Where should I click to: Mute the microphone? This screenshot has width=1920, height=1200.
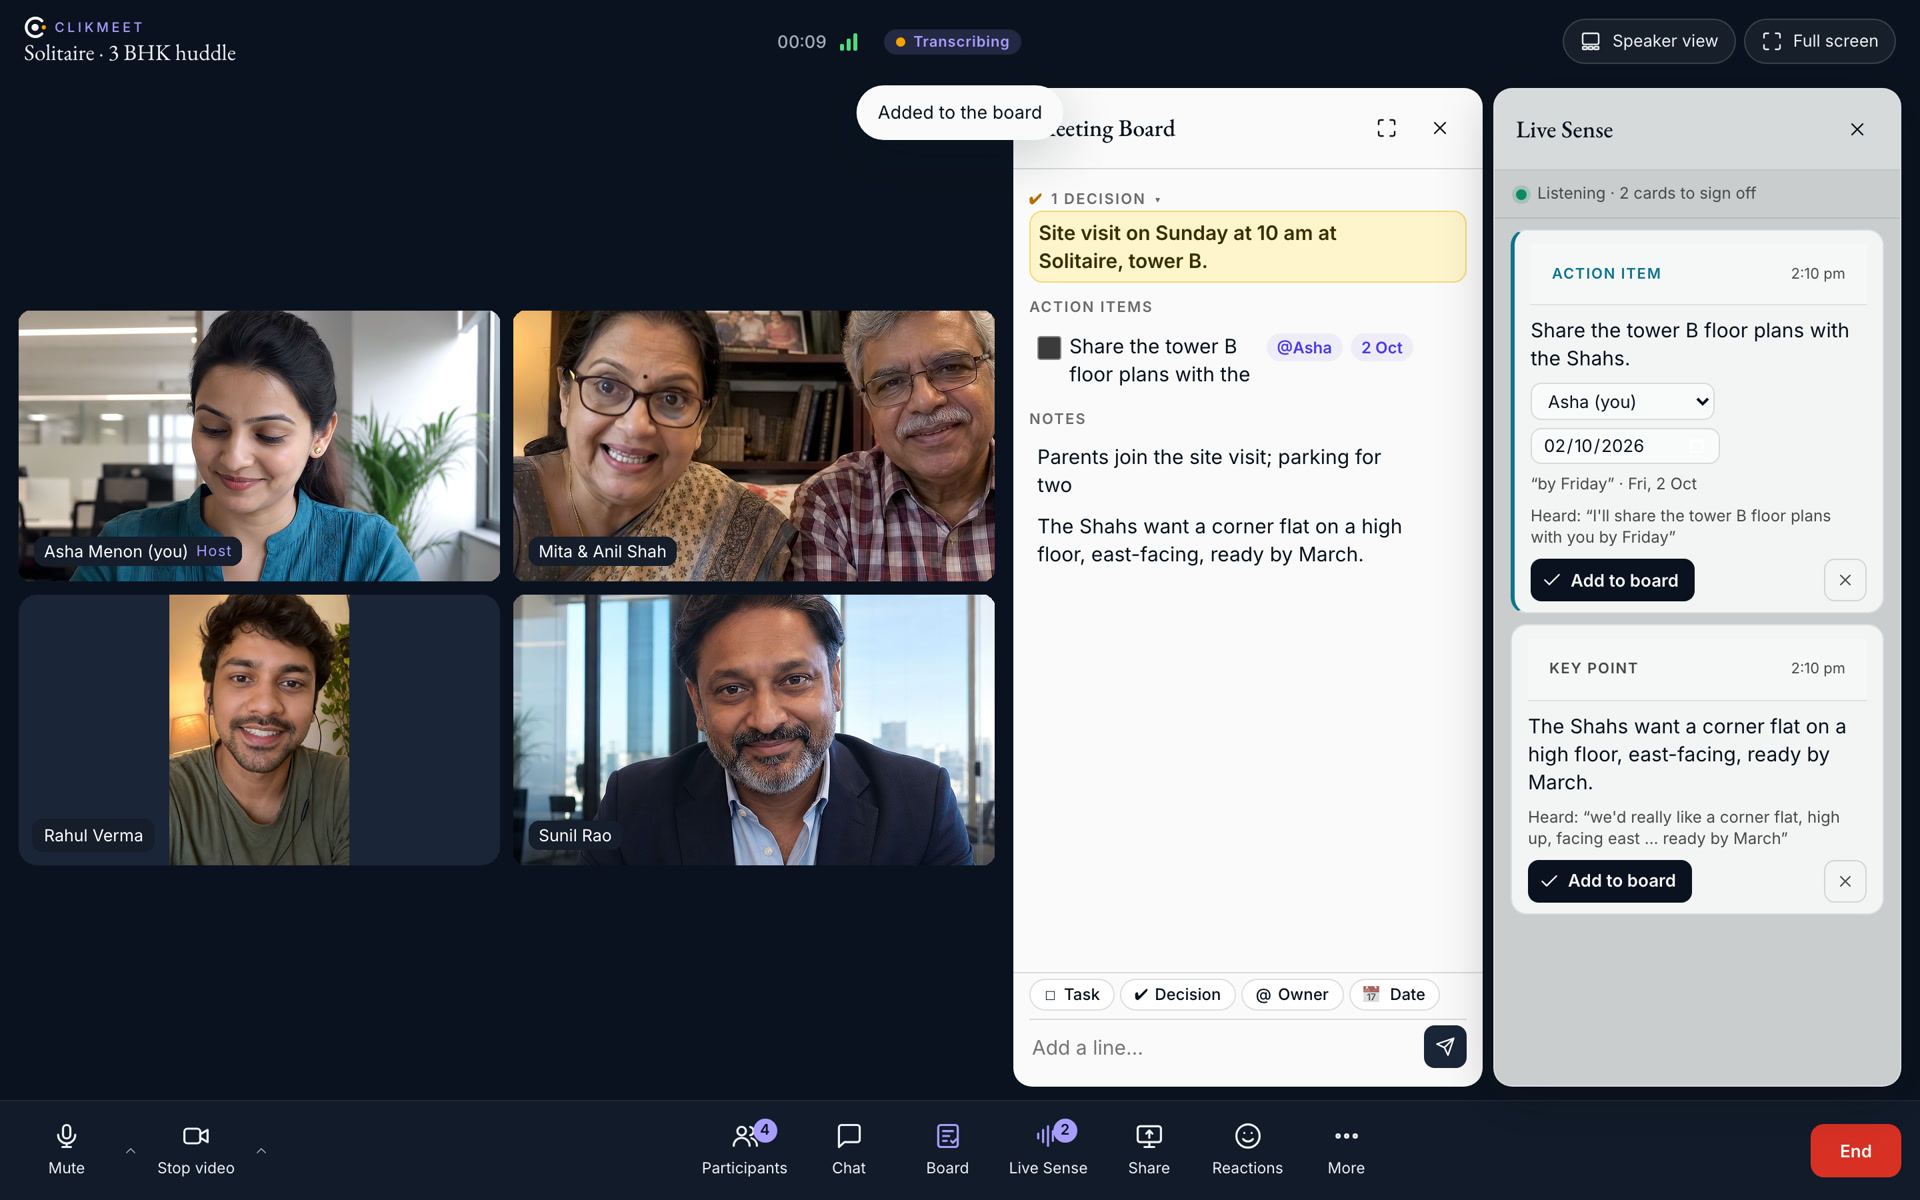66,1150
